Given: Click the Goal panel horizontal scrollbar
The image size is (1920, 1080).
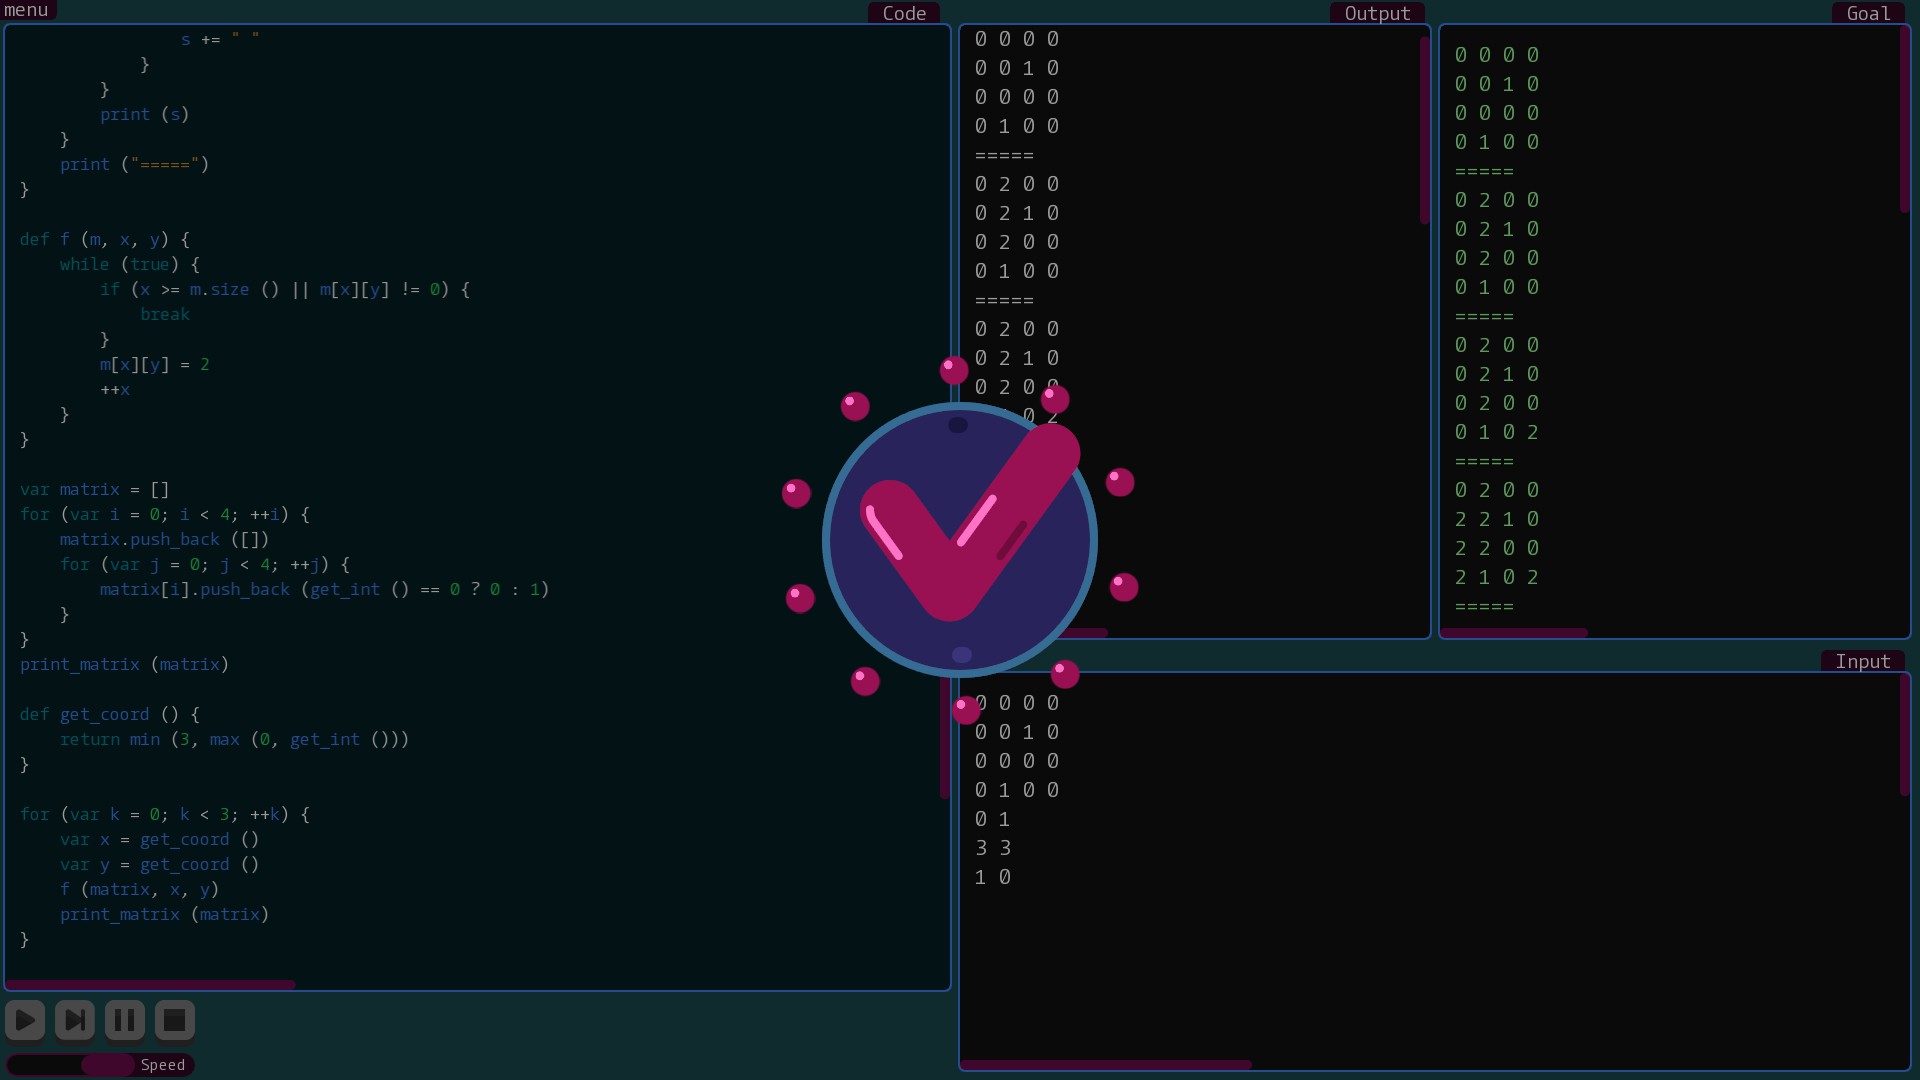Looking at the screenshot, I should click(1513, 633).
